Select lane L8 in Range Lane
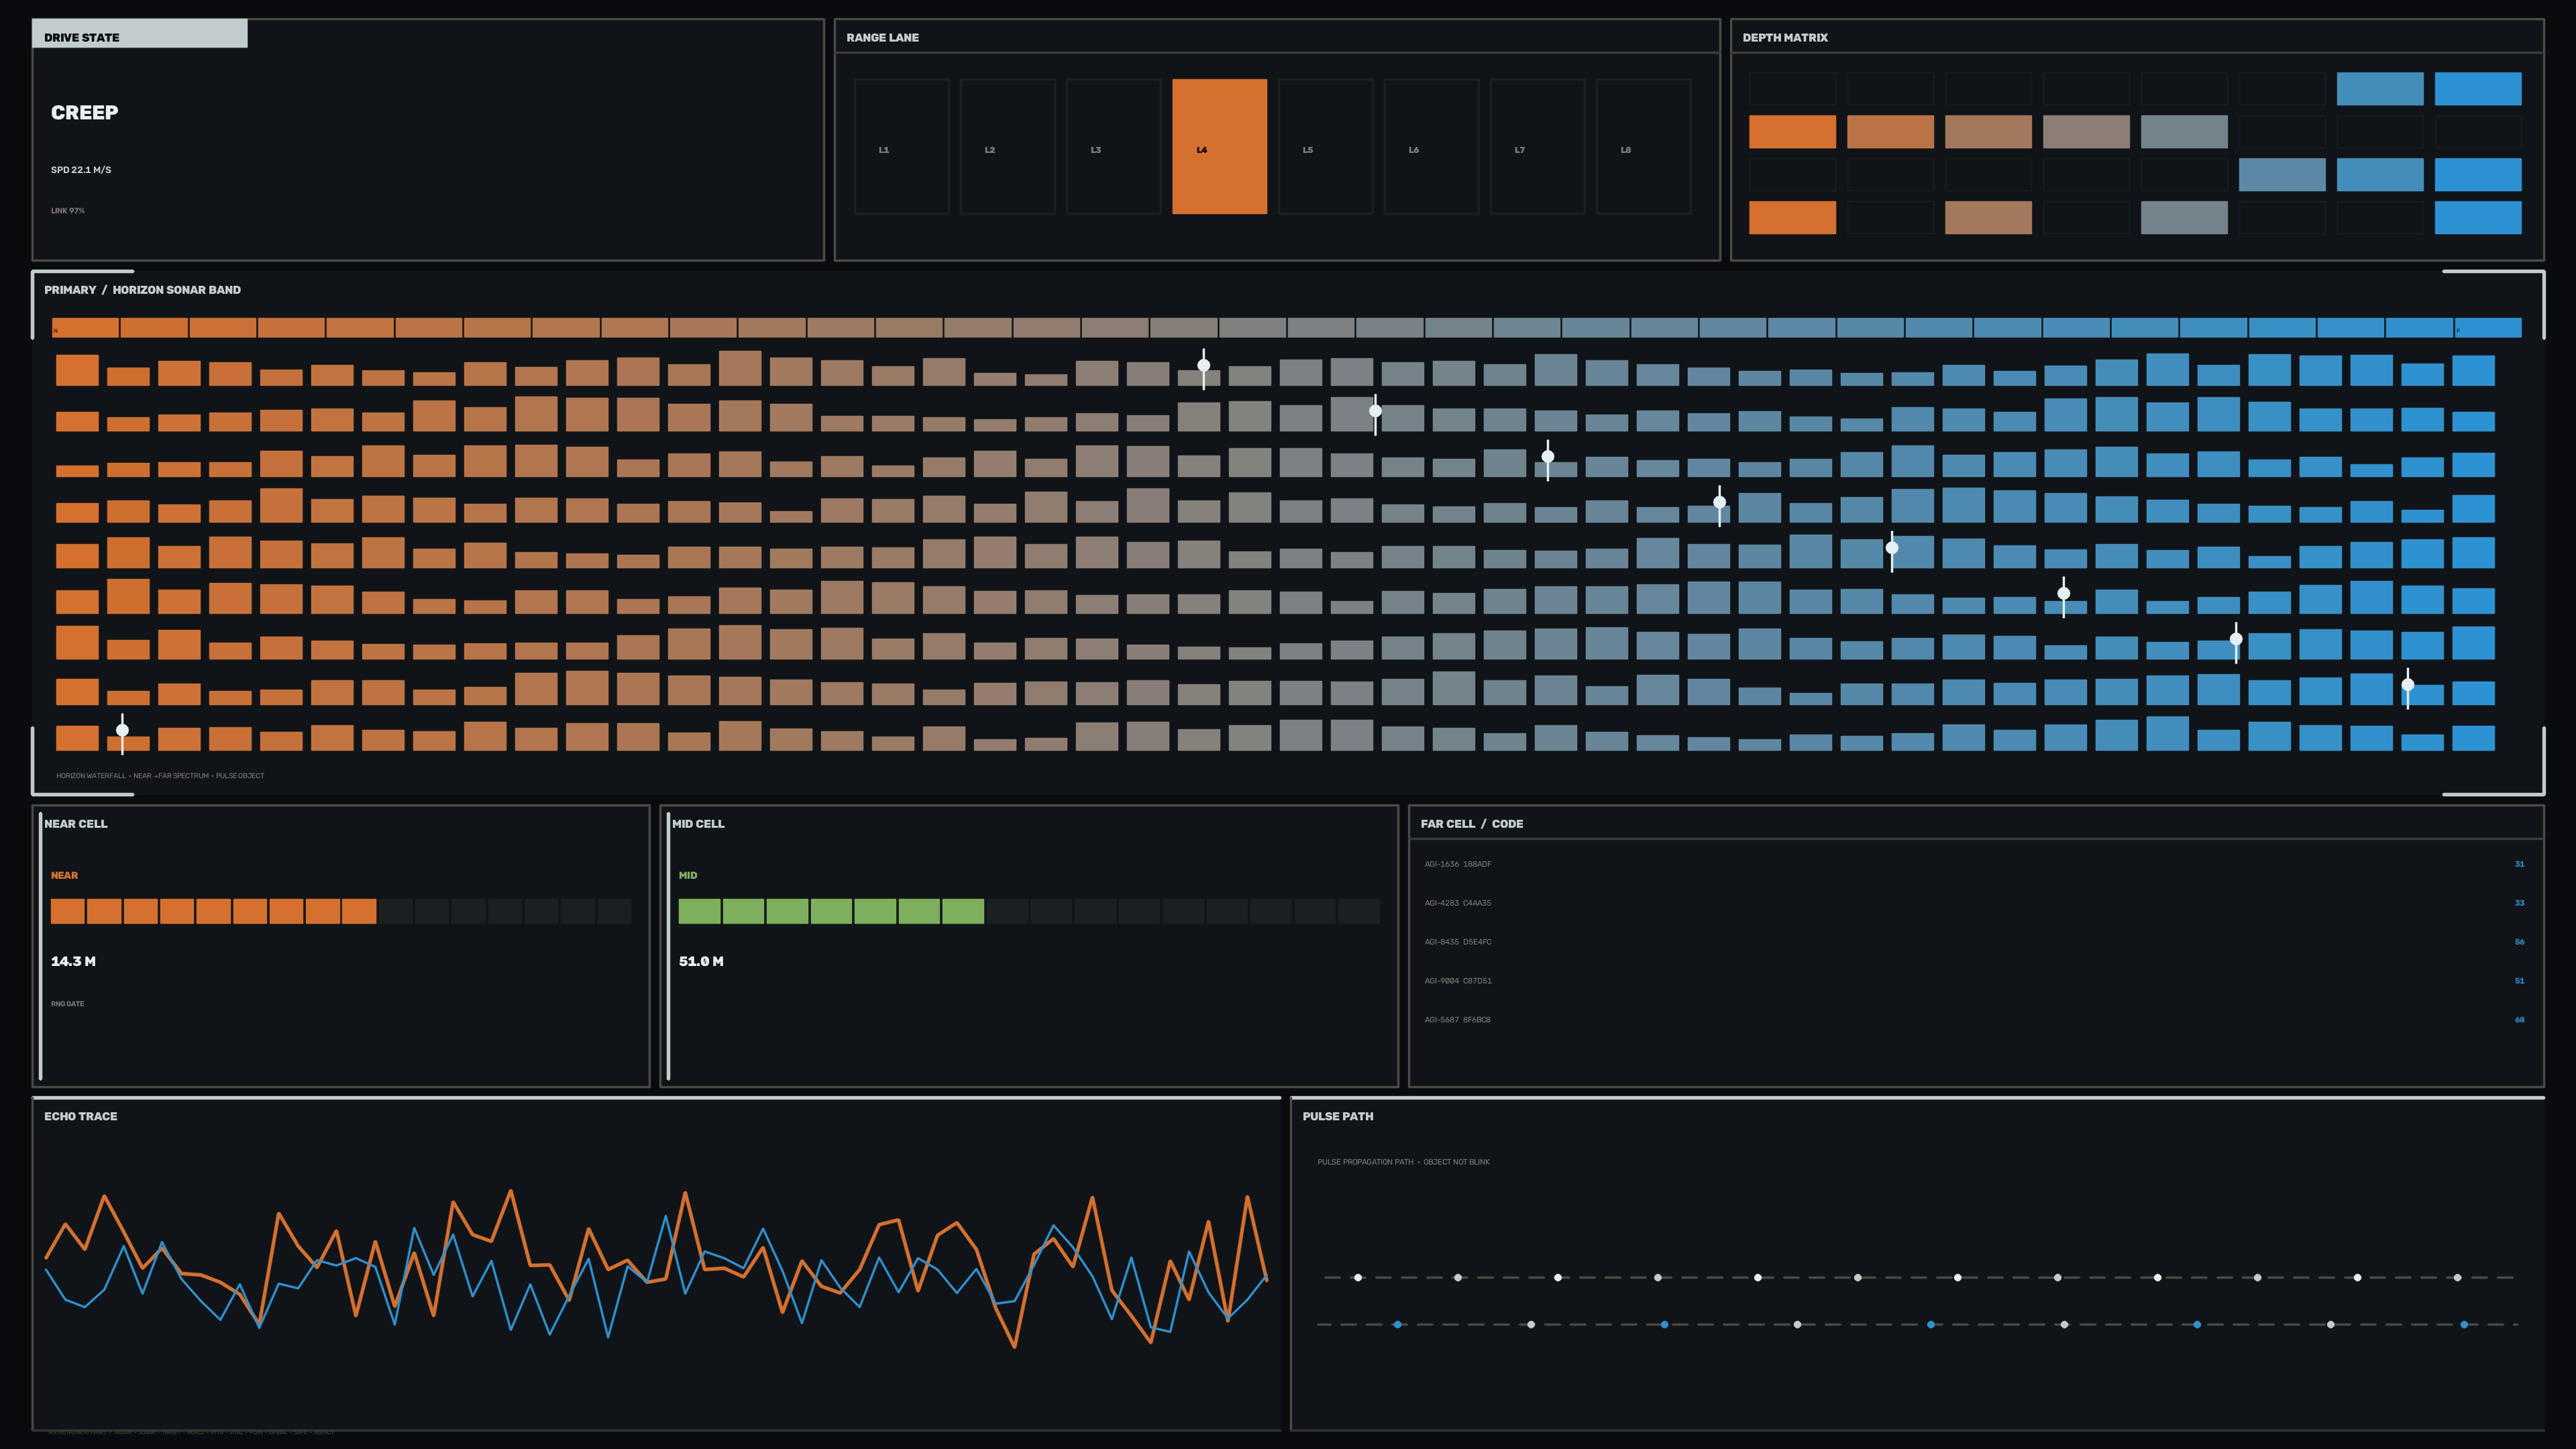 click(x=1643, y=146)
